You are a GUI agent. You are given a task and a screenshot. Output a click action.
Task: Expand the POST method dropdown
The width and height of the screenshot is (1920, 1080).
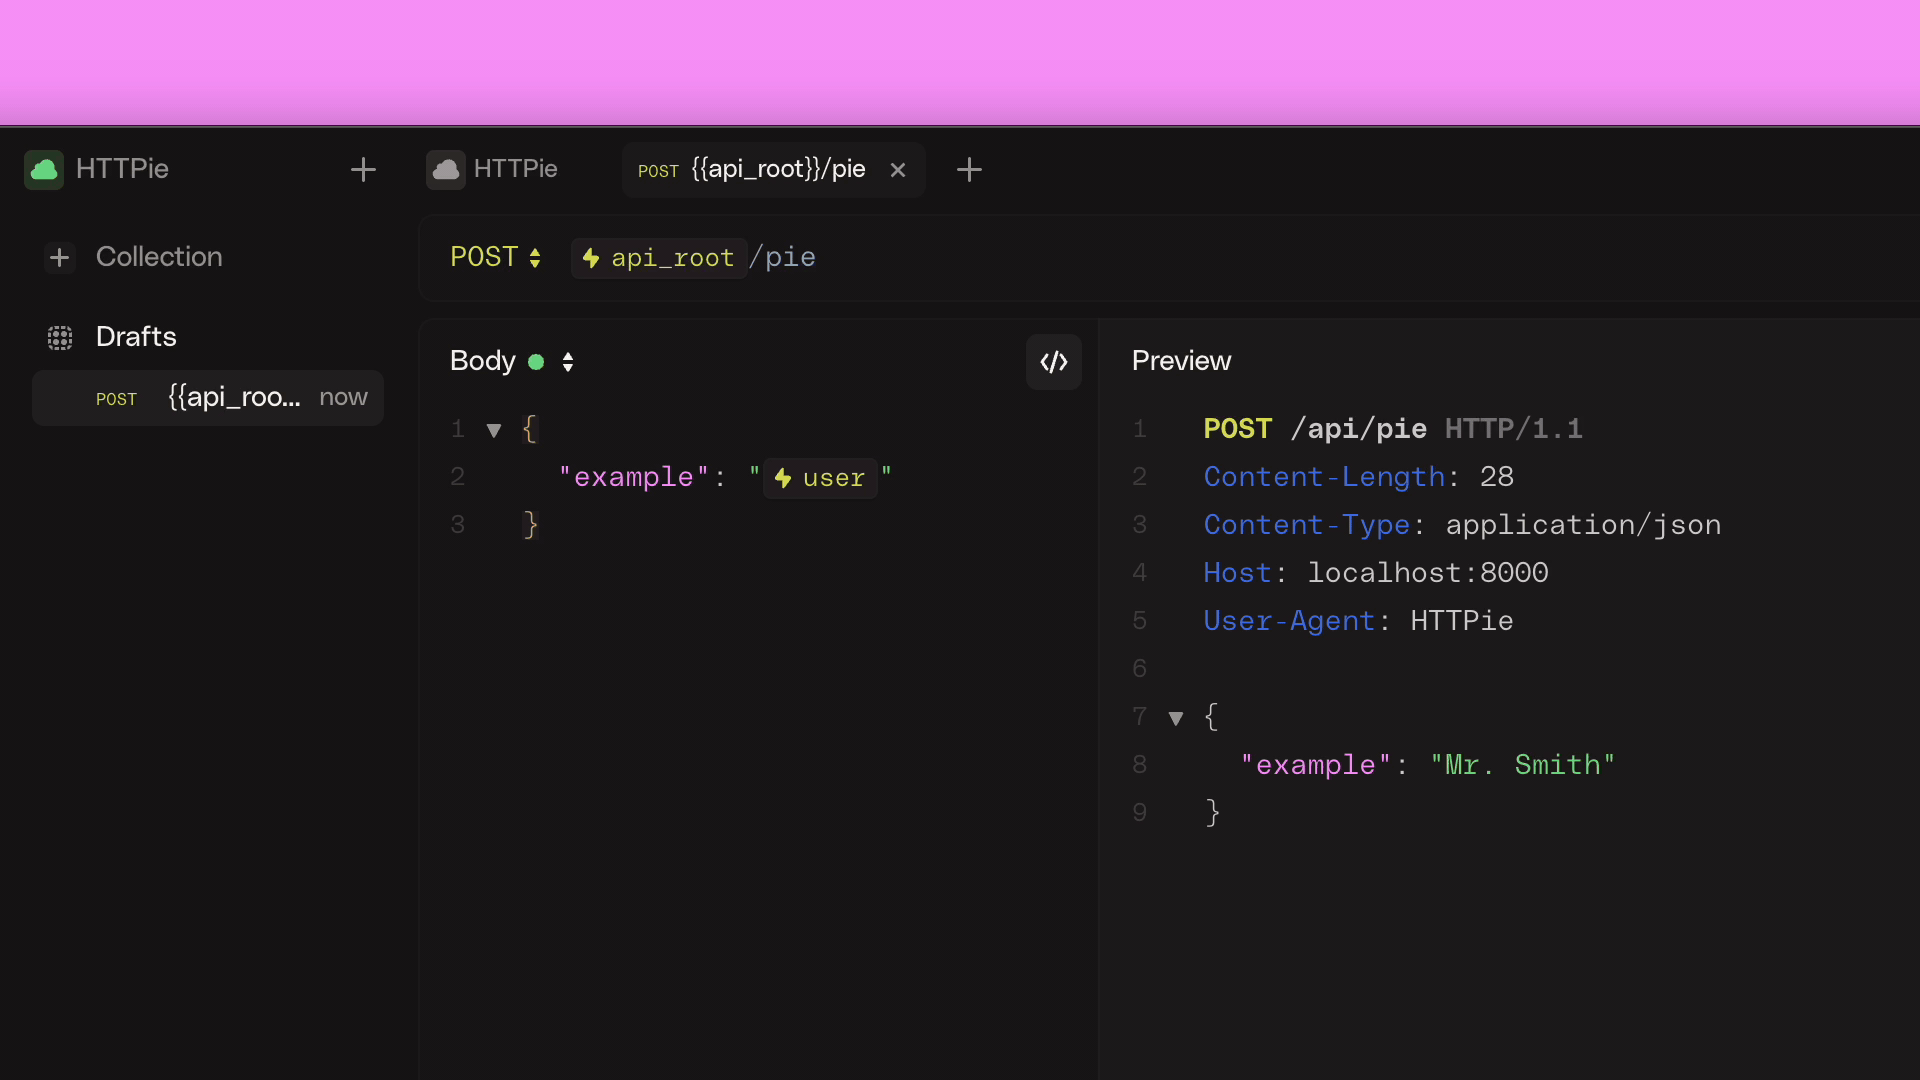[x=496, y=257]
